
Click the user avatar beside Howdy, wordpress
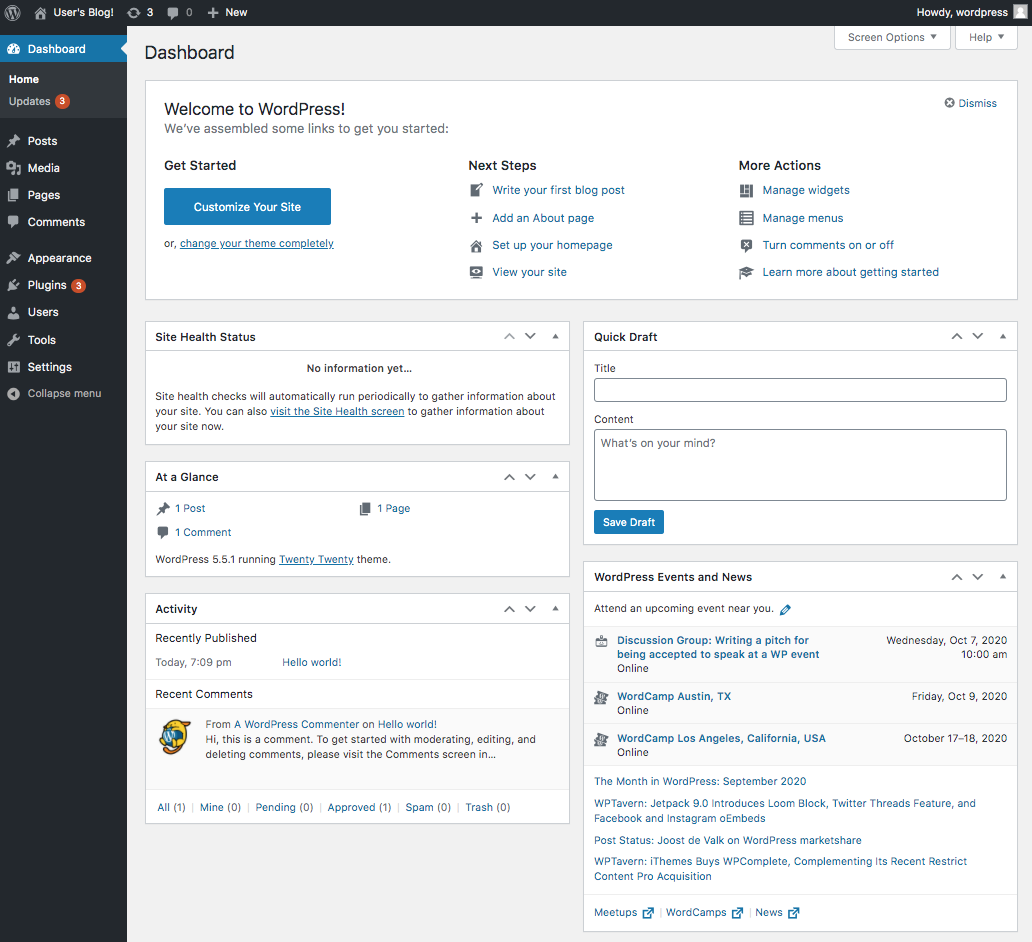tap(1020, 13)
